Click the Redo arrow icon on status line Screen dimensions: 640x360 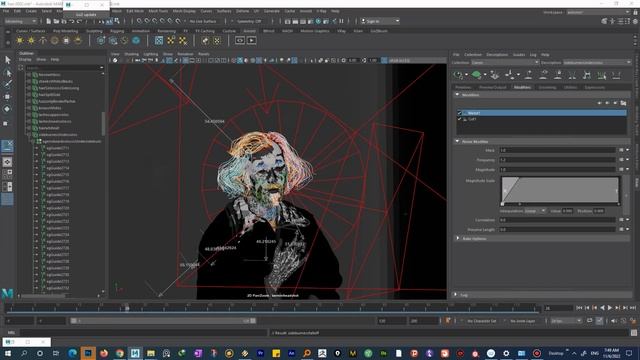click(79, 21)
